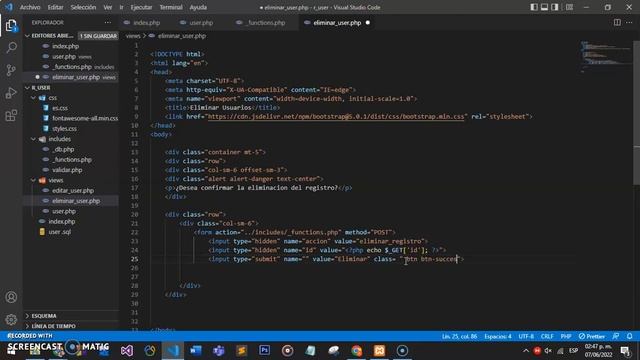Click unsaved dot on eliminar_user.php tab
This screenshot has width=640, height=360.
368,22
